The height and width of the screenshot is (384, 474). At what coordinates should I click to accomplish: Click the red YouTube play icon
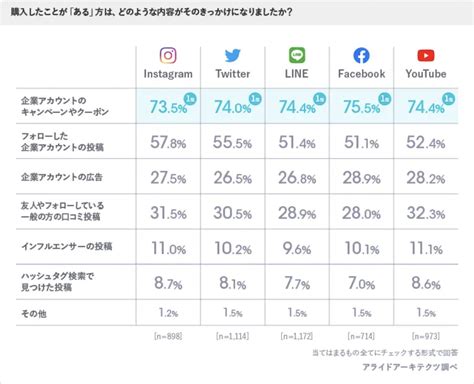point(426,55)
